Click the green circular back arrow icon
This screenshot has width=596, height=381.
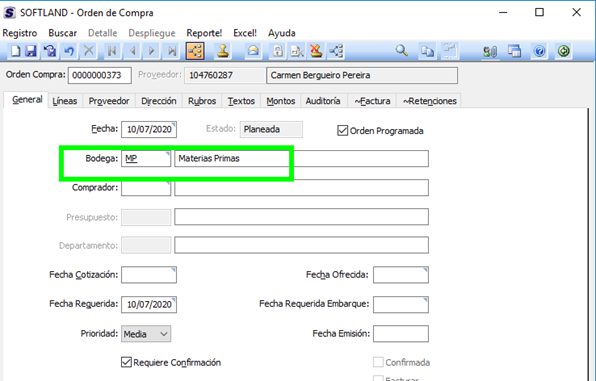[x=564, y=51]
